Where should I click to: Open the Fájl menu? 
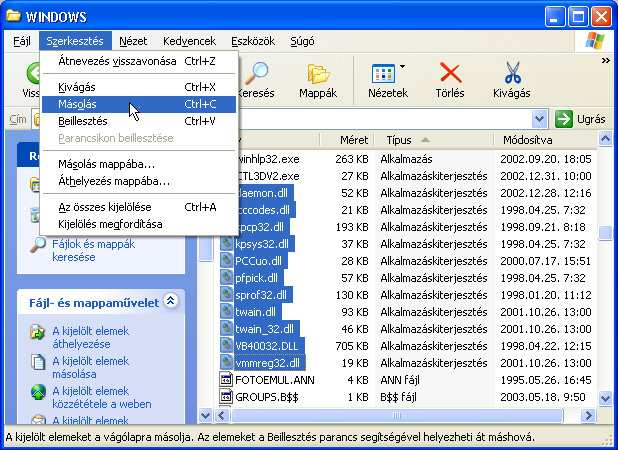coord(22,41)
